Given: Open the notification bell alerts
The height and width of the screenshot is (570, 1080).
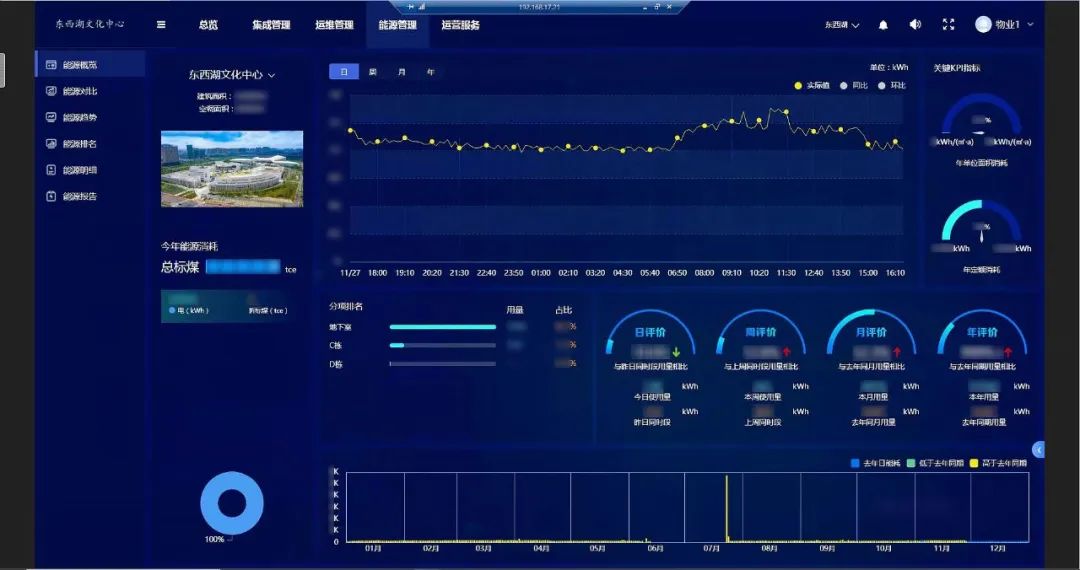Looking at the screenshot, I should pos(883,25).
